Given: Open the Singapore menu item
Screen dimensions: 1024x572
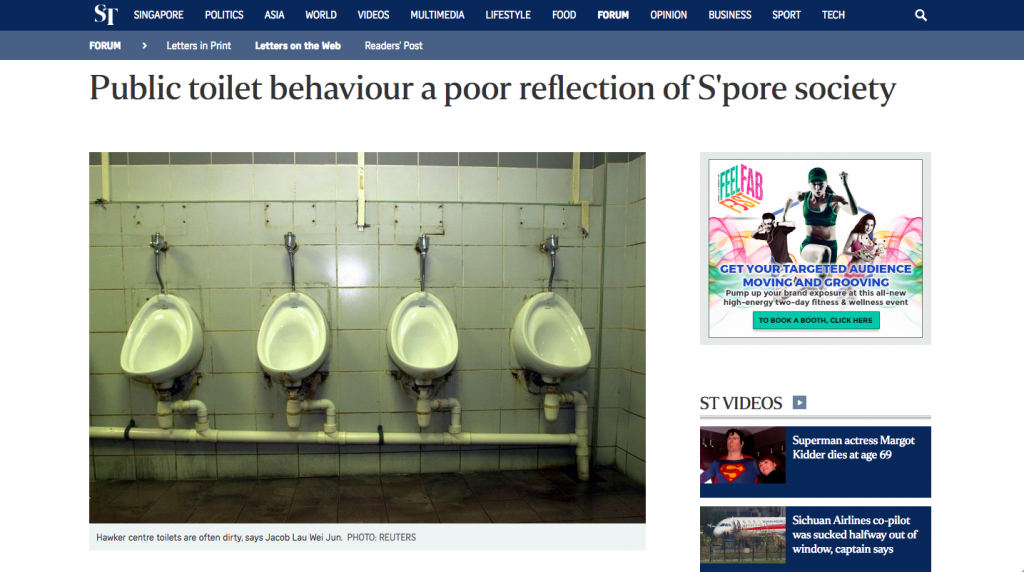Looking at the screenshot, I should click(x=159, y=15).
